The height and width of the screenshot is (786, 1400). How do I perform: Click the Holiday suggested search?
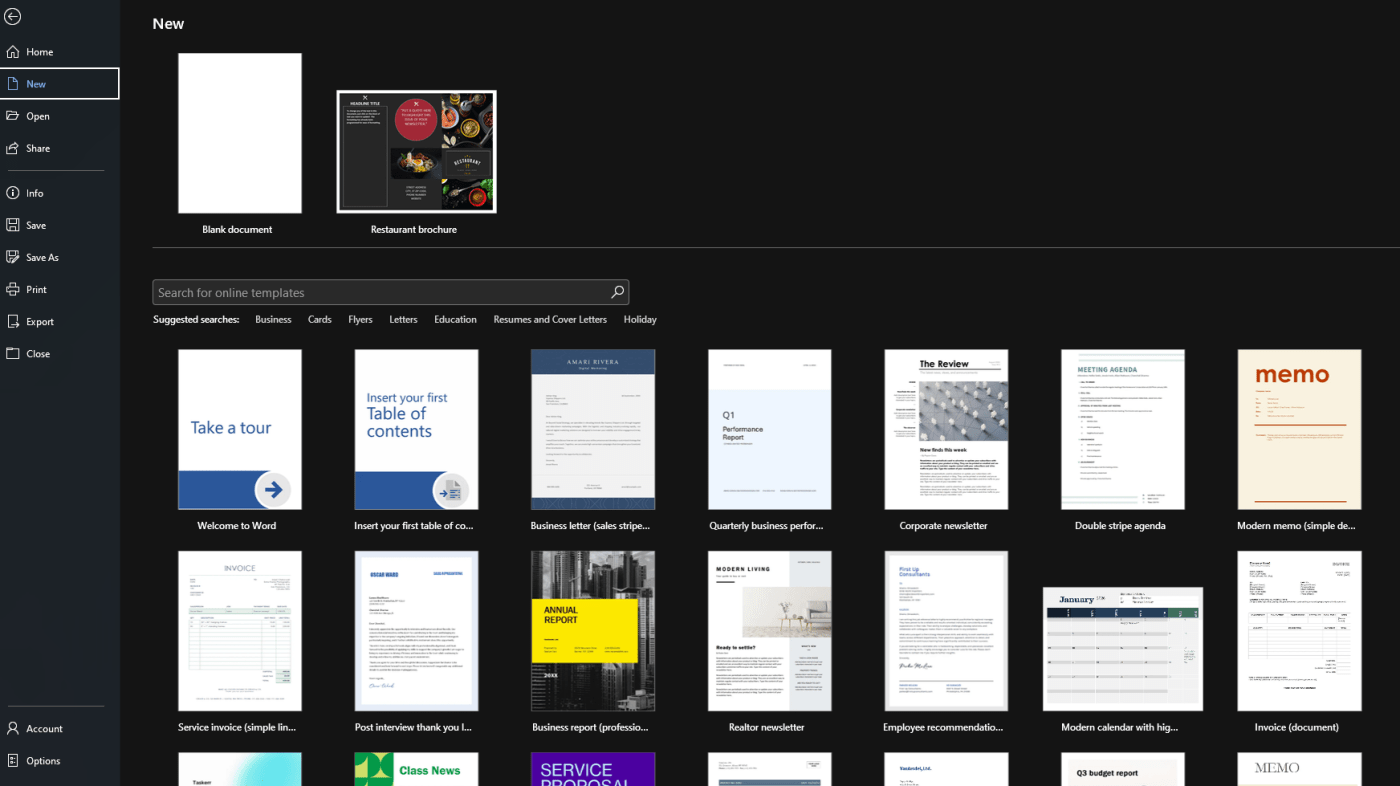pos(640,320)
